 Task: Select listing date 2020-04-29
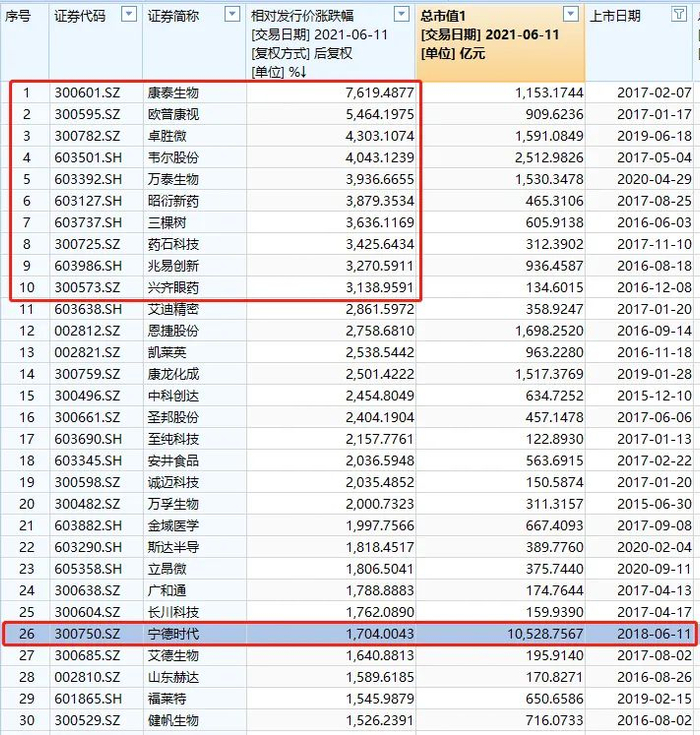(655, 179)
